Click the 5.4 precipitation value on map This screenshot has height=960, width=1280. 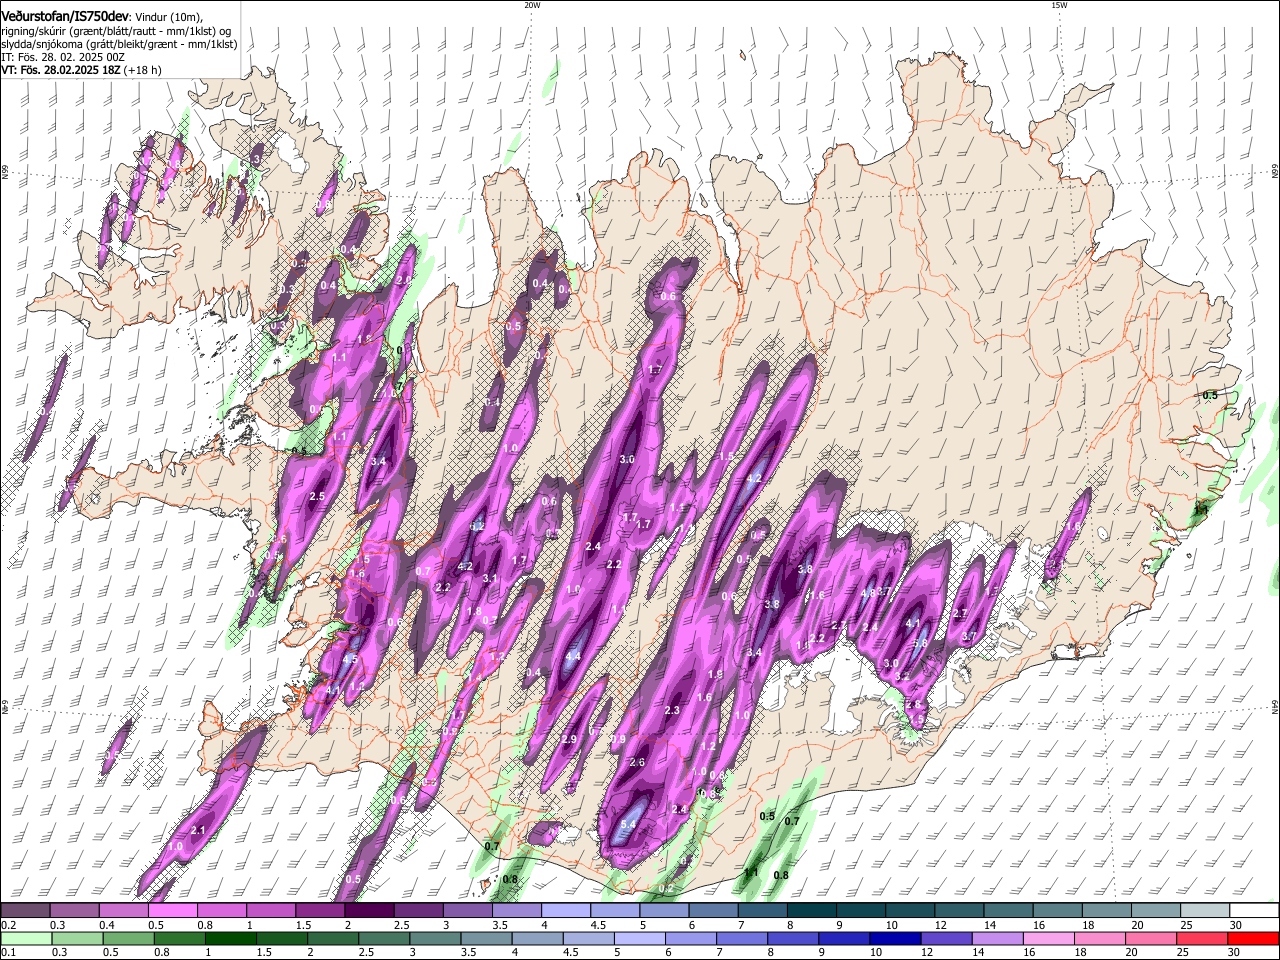tap(628, 825)
